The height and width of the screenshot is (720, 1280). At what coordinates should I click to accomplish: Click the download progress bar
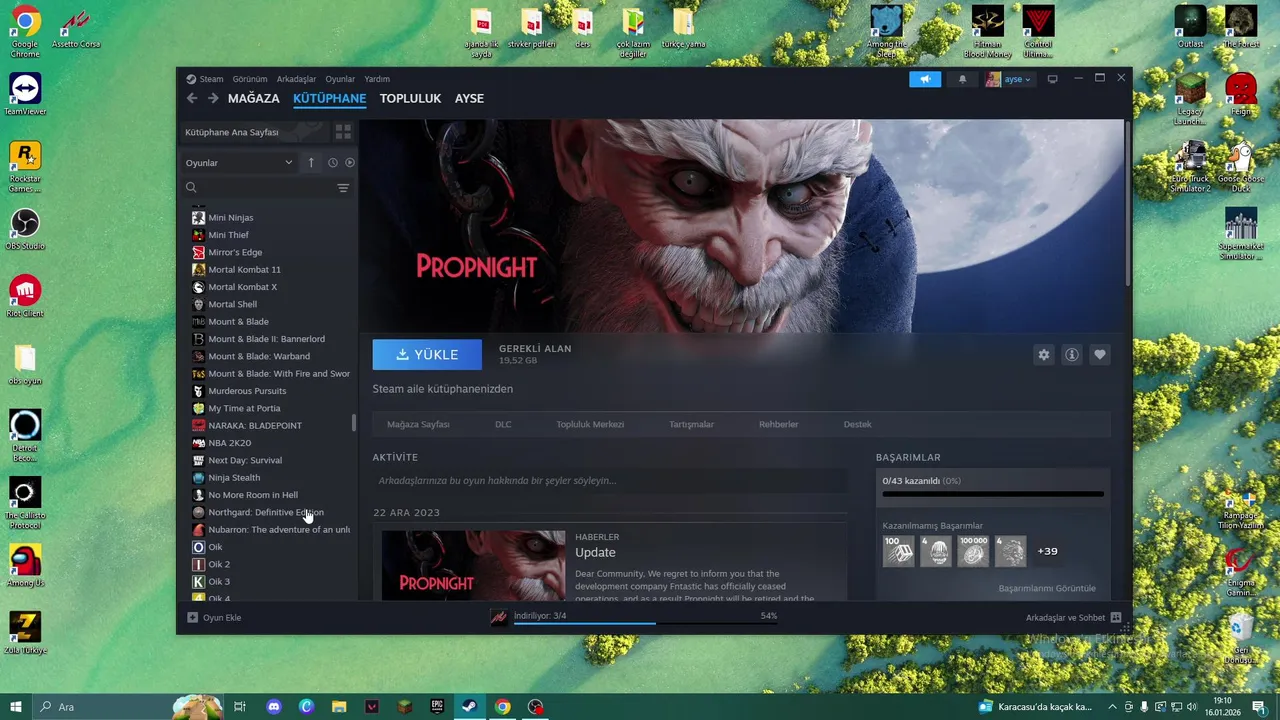[645, 623]
